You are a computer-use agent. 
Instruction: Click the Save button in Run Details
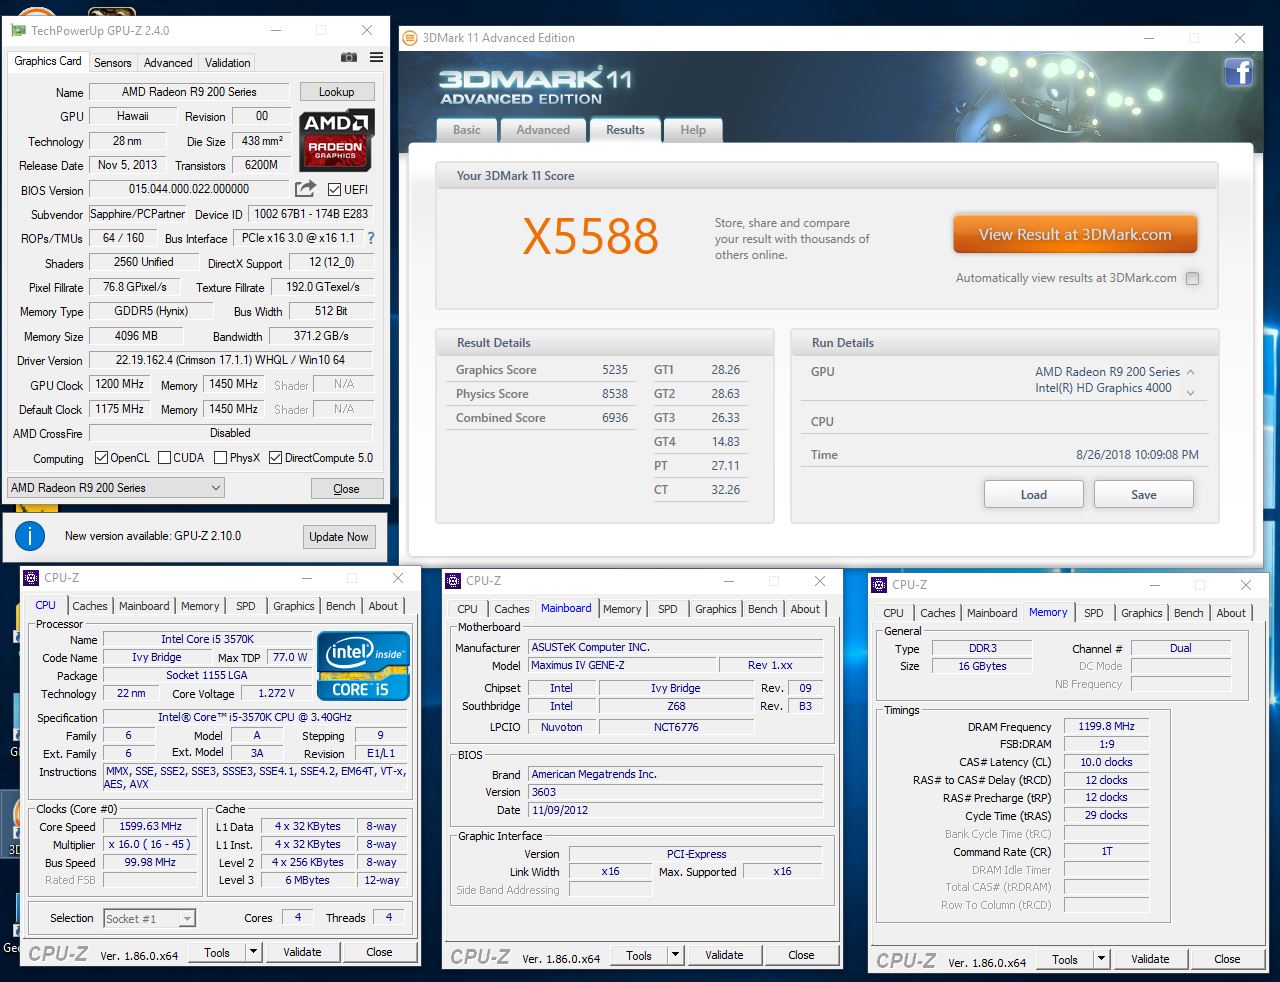(1144, 495)
